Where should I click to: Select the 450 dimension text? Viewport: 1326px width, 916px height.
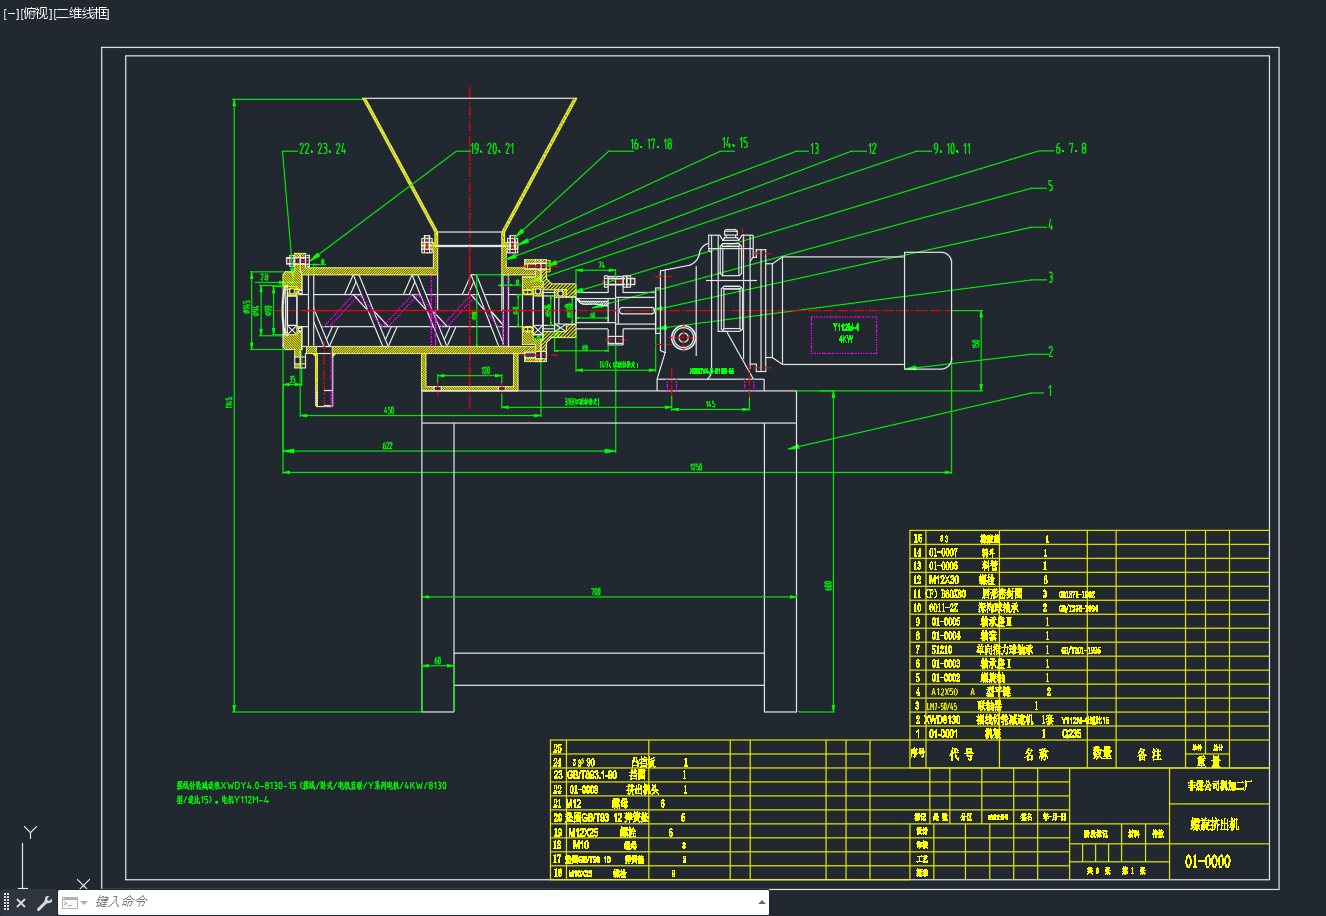tap(388, 410)
